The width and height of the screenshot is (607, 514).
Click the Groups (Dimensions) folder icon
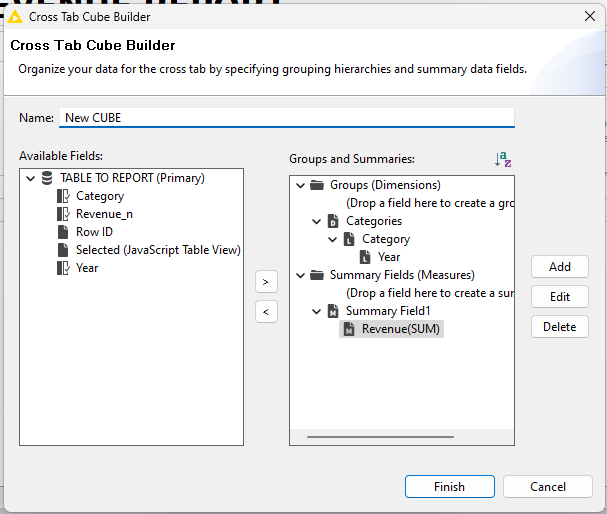point(317,185)
